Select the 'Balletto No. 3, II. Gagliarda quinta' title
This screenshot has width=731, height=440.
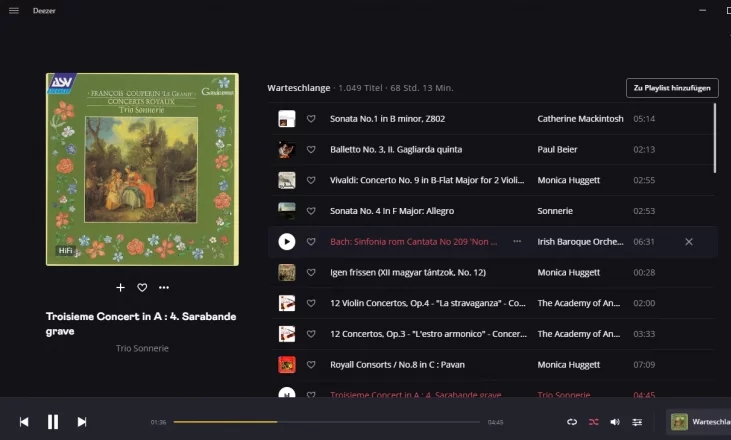tap(396, 150)
